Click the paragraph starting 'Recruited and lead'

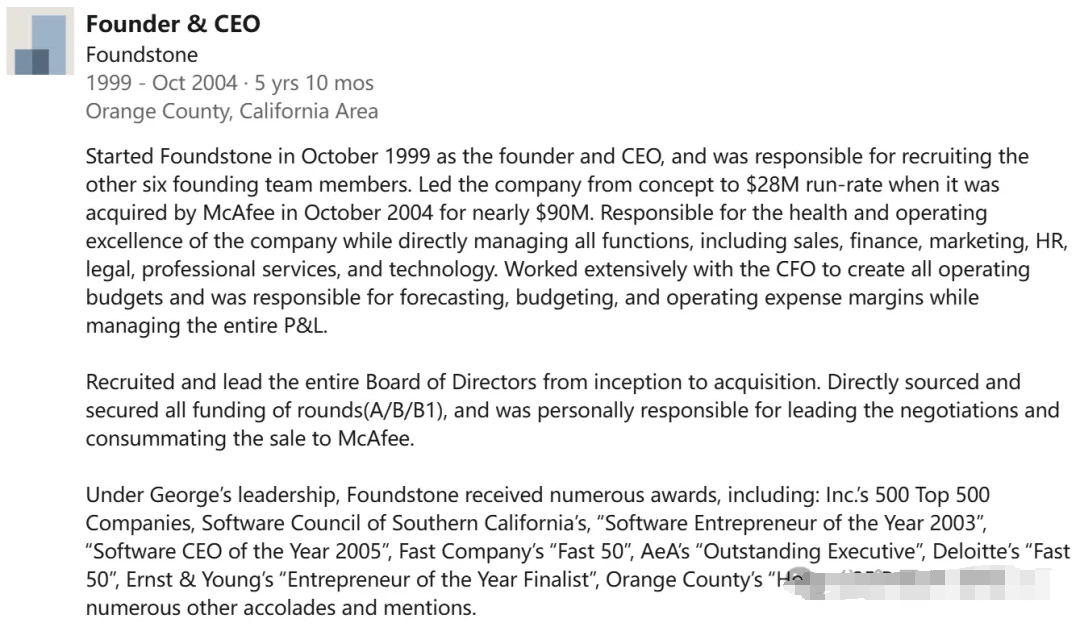tap(572, 410)
